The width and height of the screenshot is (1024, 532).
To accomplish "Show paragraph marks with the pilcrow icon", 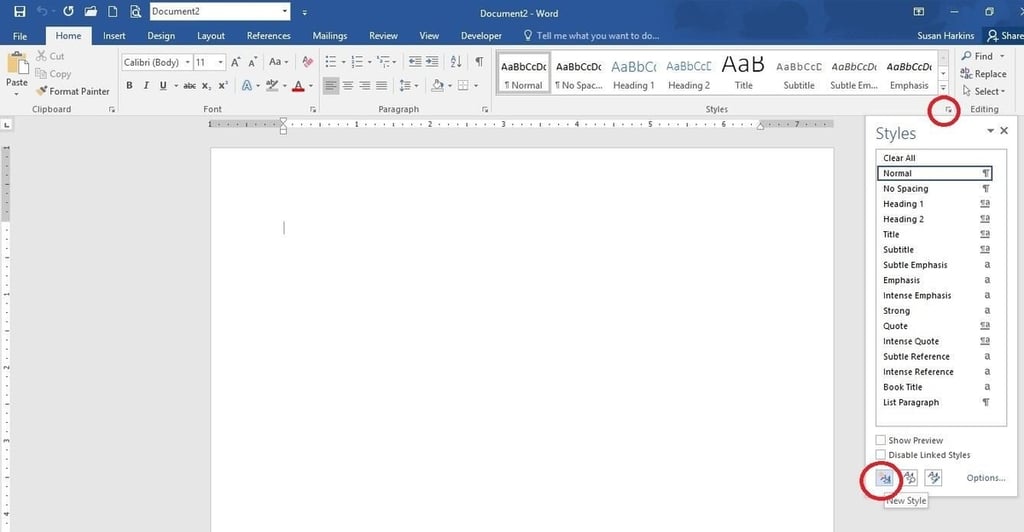I will point(479,61).
